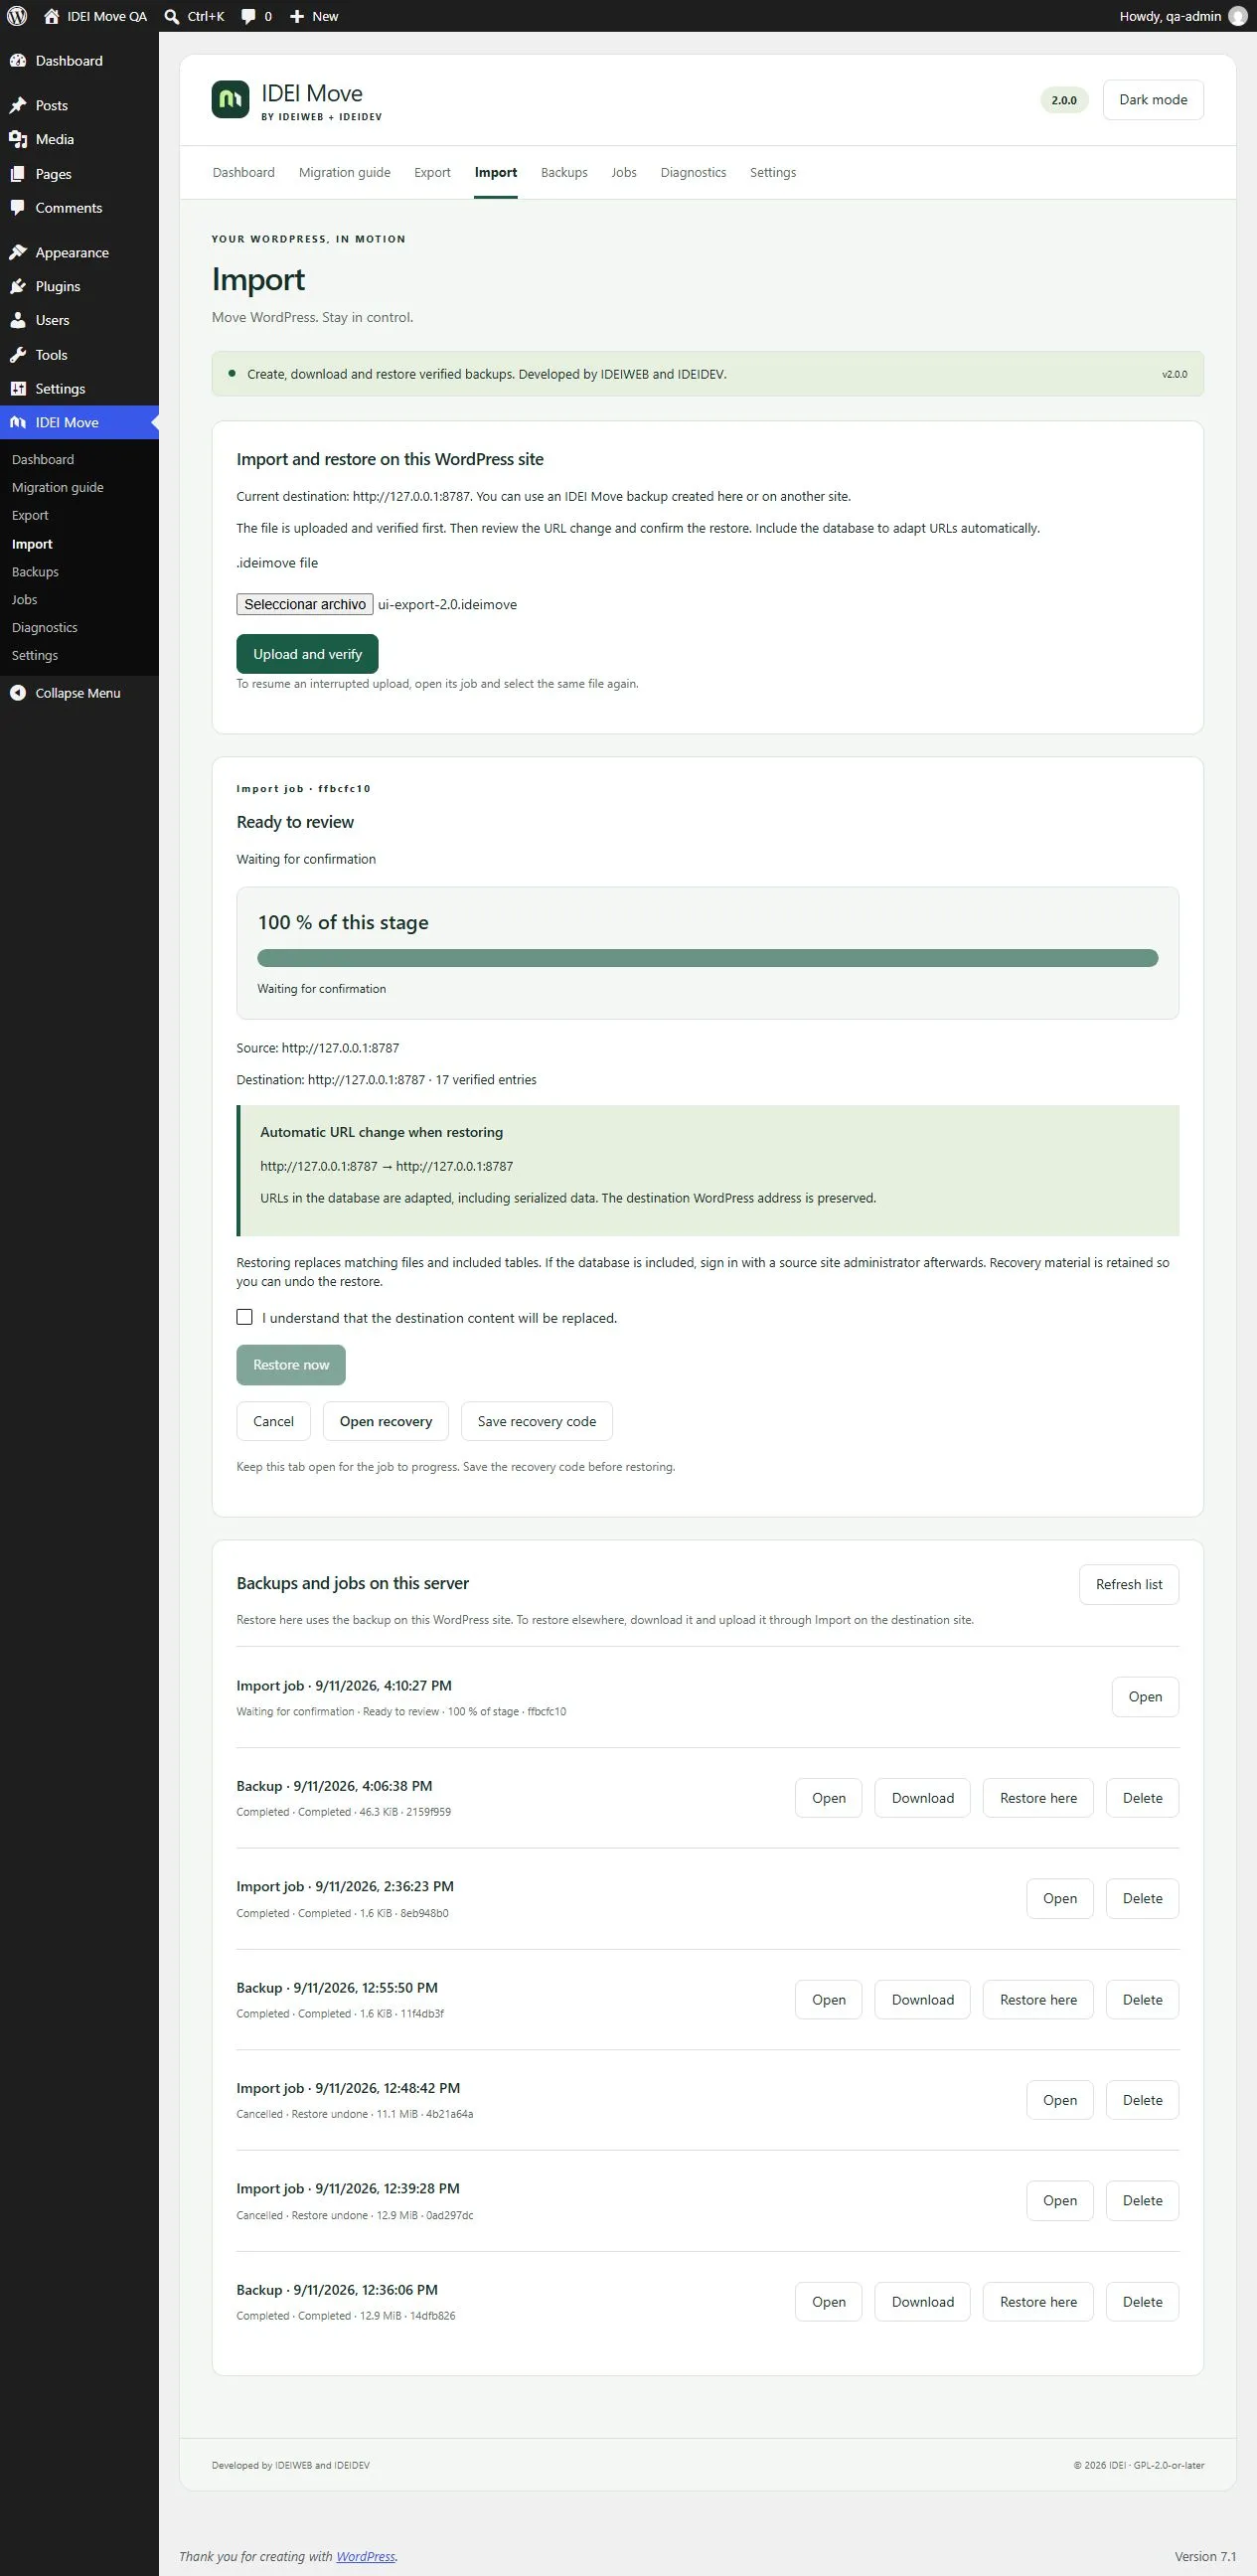Viewport: 1257px width, 2576px height.
Task: Click the Media icon in sidebar
Action: point(18,139)
